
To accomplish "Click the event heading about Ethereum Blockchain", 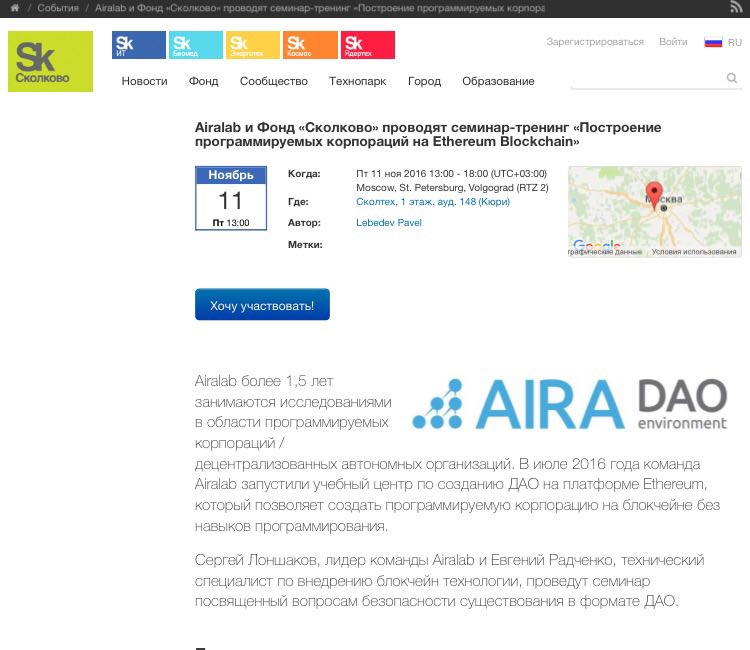I will [428, 134].
